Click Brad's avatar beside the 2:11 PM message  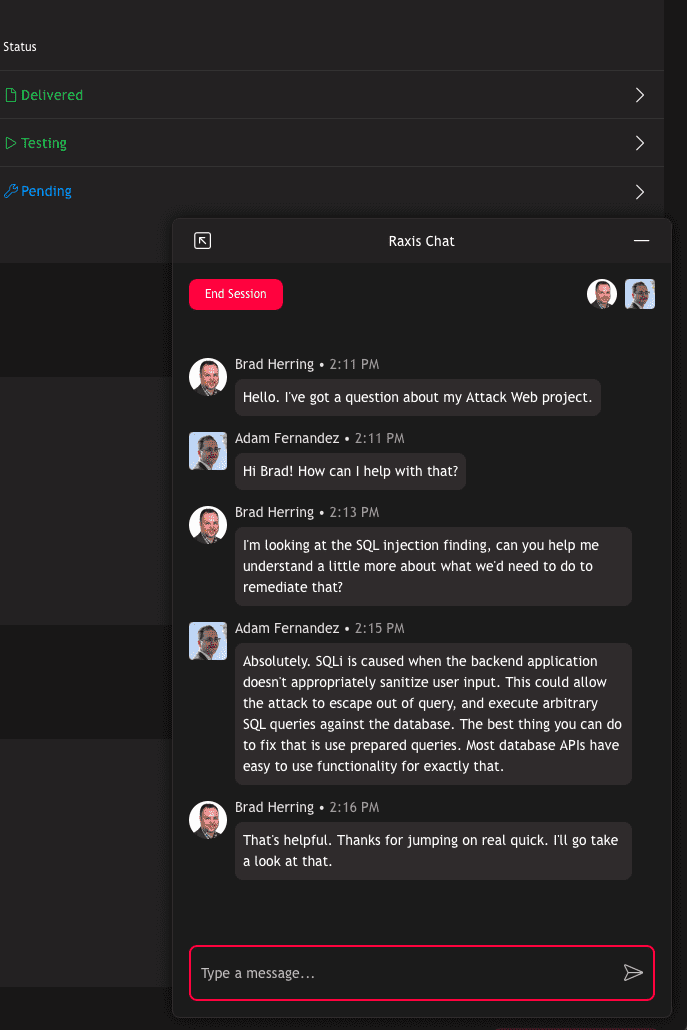coord(208,377)
